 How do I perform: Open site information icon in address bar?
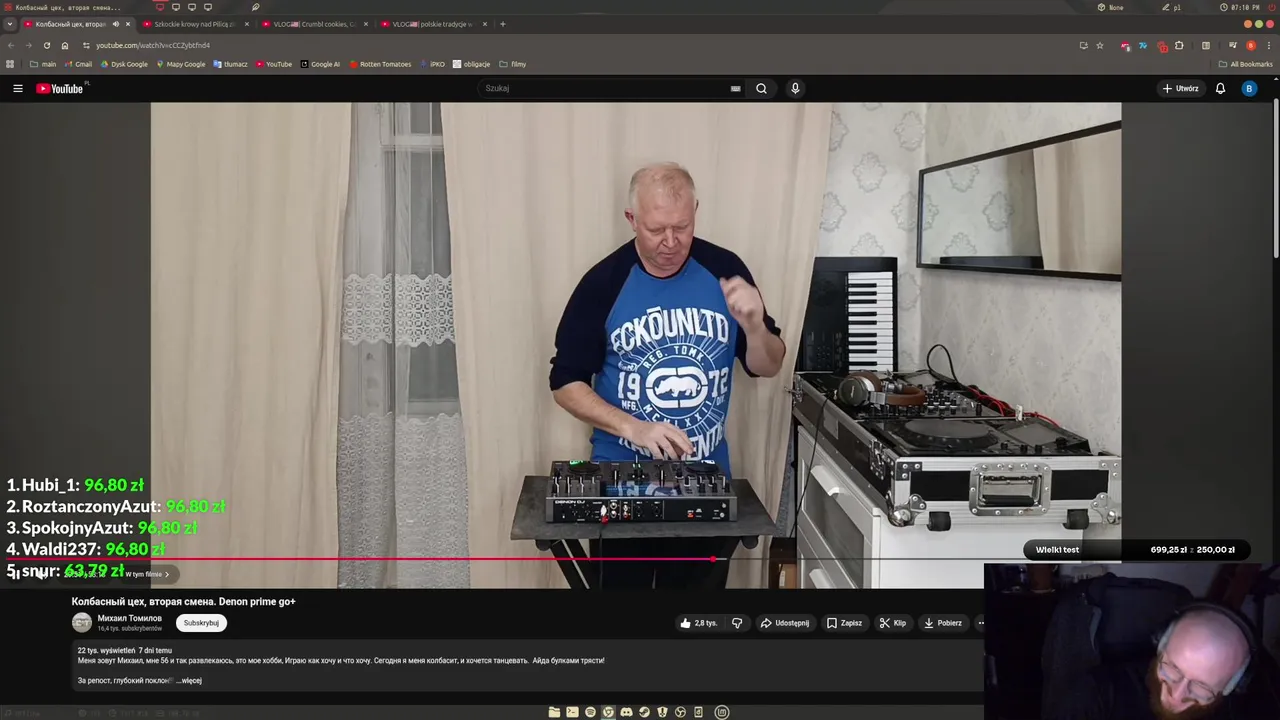click(x=86, y=45)
